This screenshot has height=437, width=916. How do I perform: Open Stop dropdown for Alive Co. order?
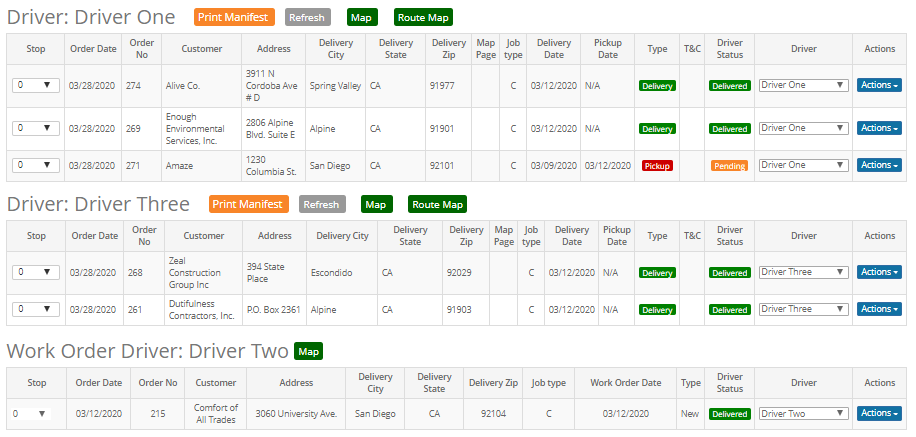35,86
